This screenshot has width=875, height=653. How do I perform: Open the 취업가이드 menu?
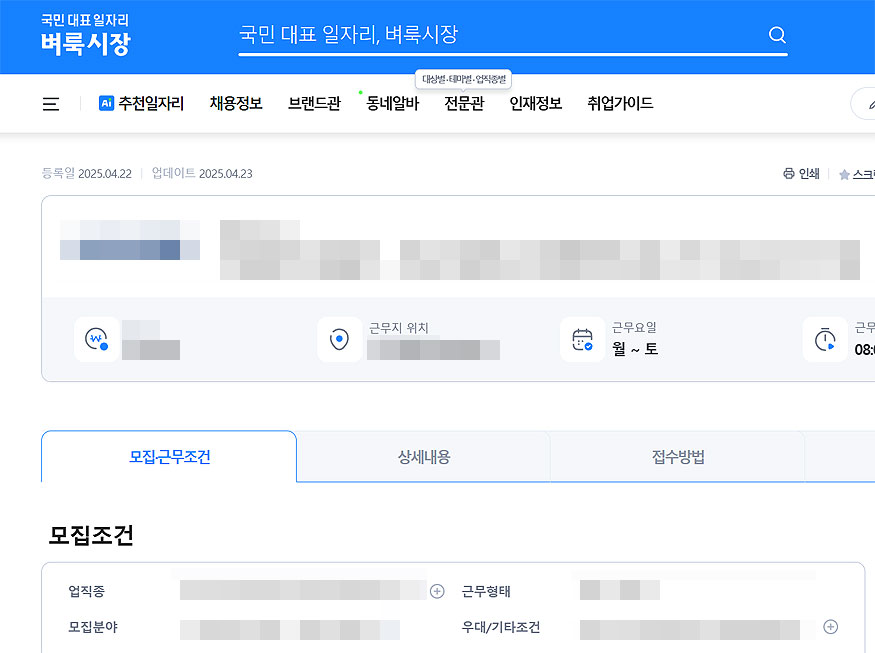click(x=620, y=103)
